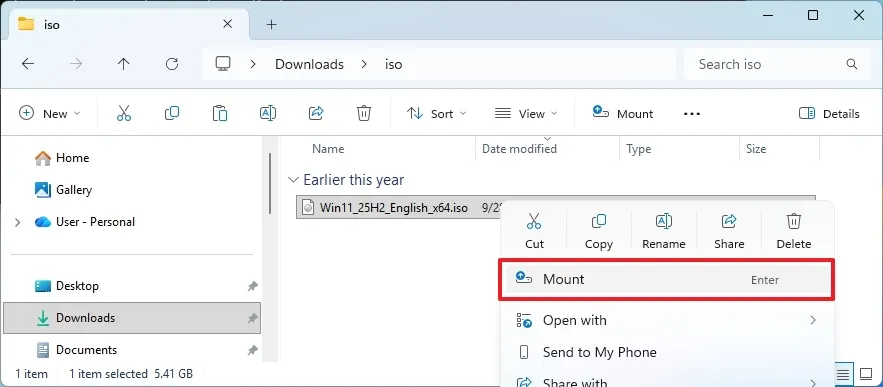Open the Open with submenu
Image resolution: width=883 pixels, height=387 pixels.
(x=666, y=321)
